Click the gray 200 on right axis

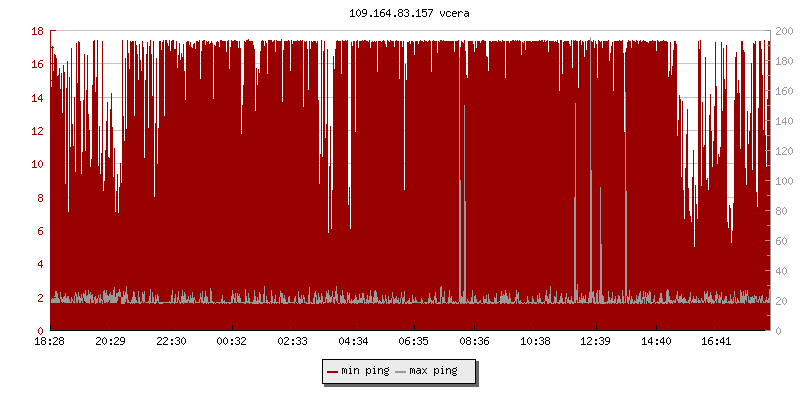[x=784, y=31]
